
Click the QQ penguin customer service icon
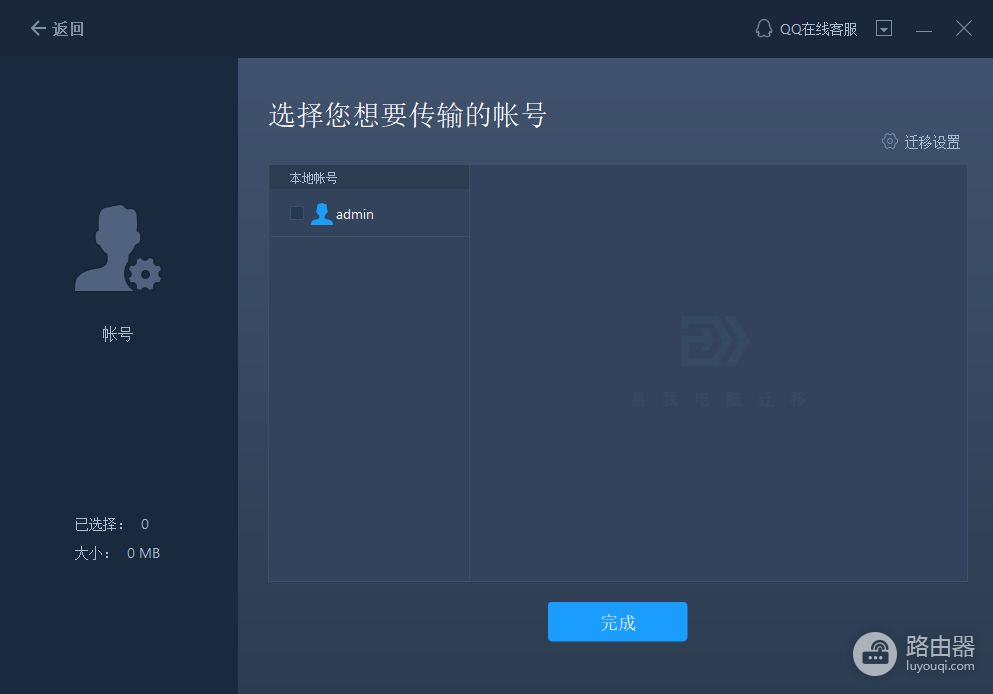tap(764, 28)
